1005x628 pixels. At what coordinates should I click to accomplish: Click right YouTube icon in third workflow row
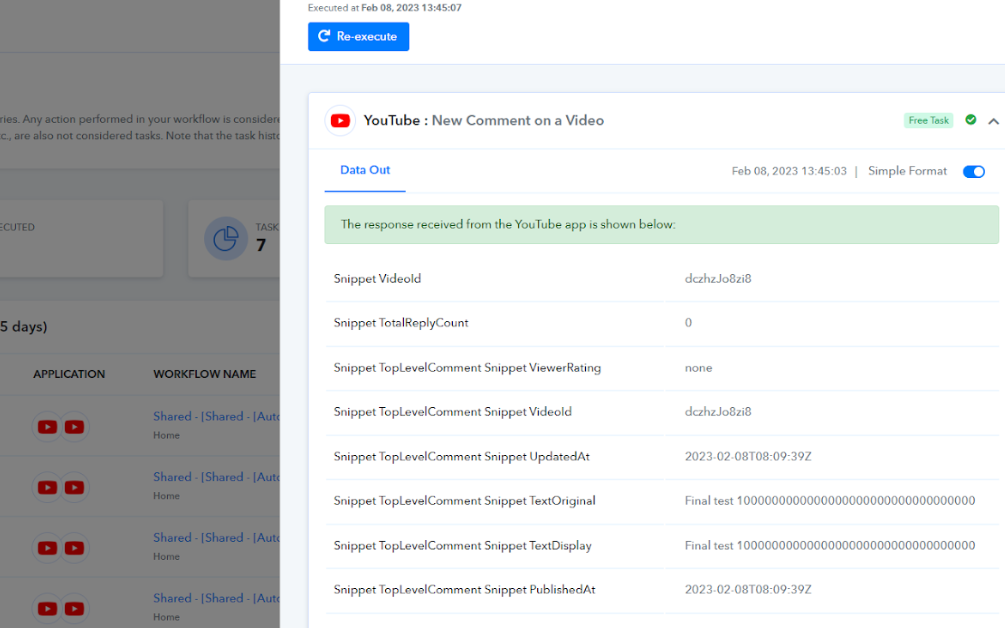pos(74,548)
